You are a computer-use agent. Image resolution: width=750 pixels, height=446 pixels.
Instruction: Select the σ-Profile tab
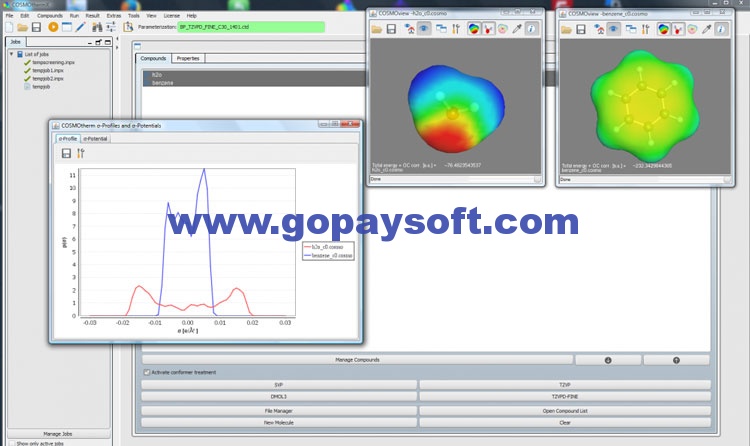(68, 139)
